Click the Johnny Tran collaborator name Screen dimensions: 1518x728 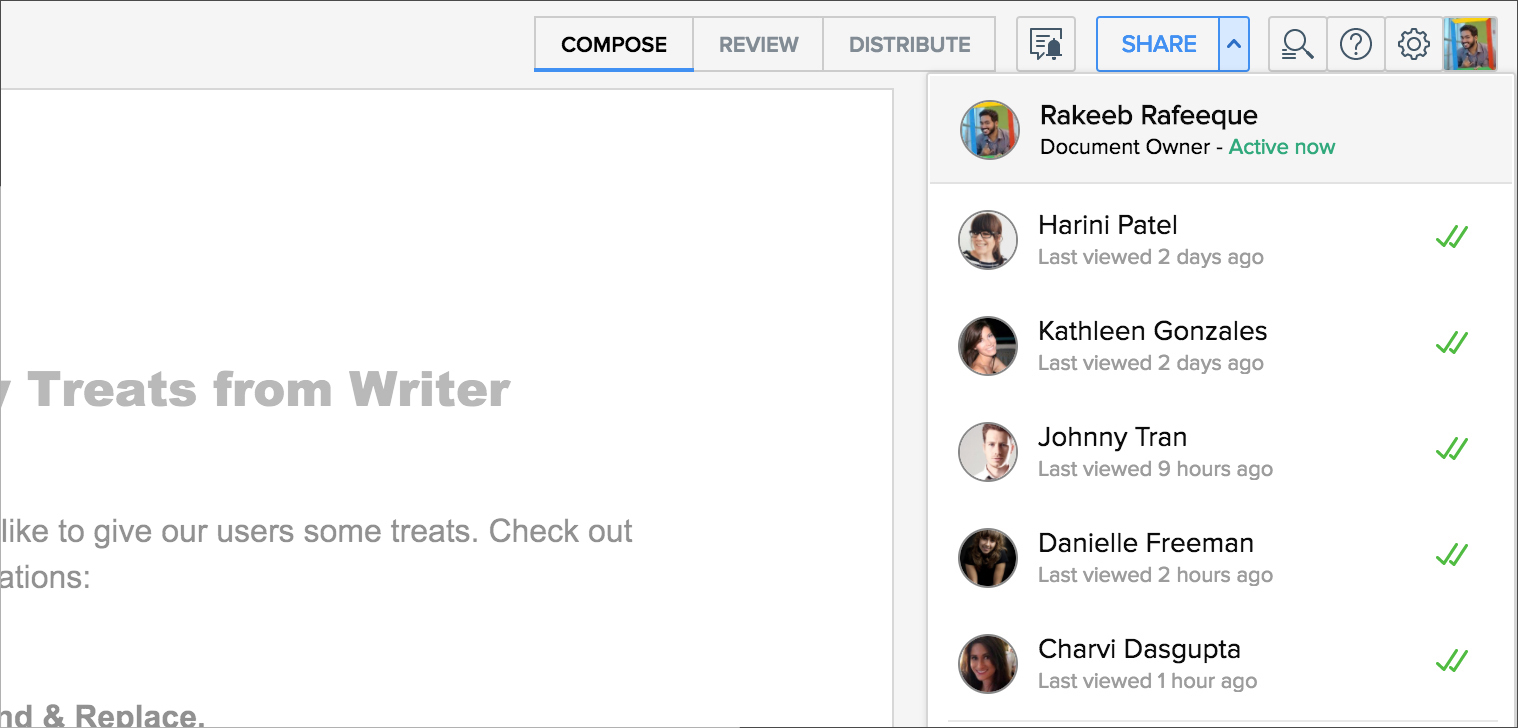coord(1112,437)
